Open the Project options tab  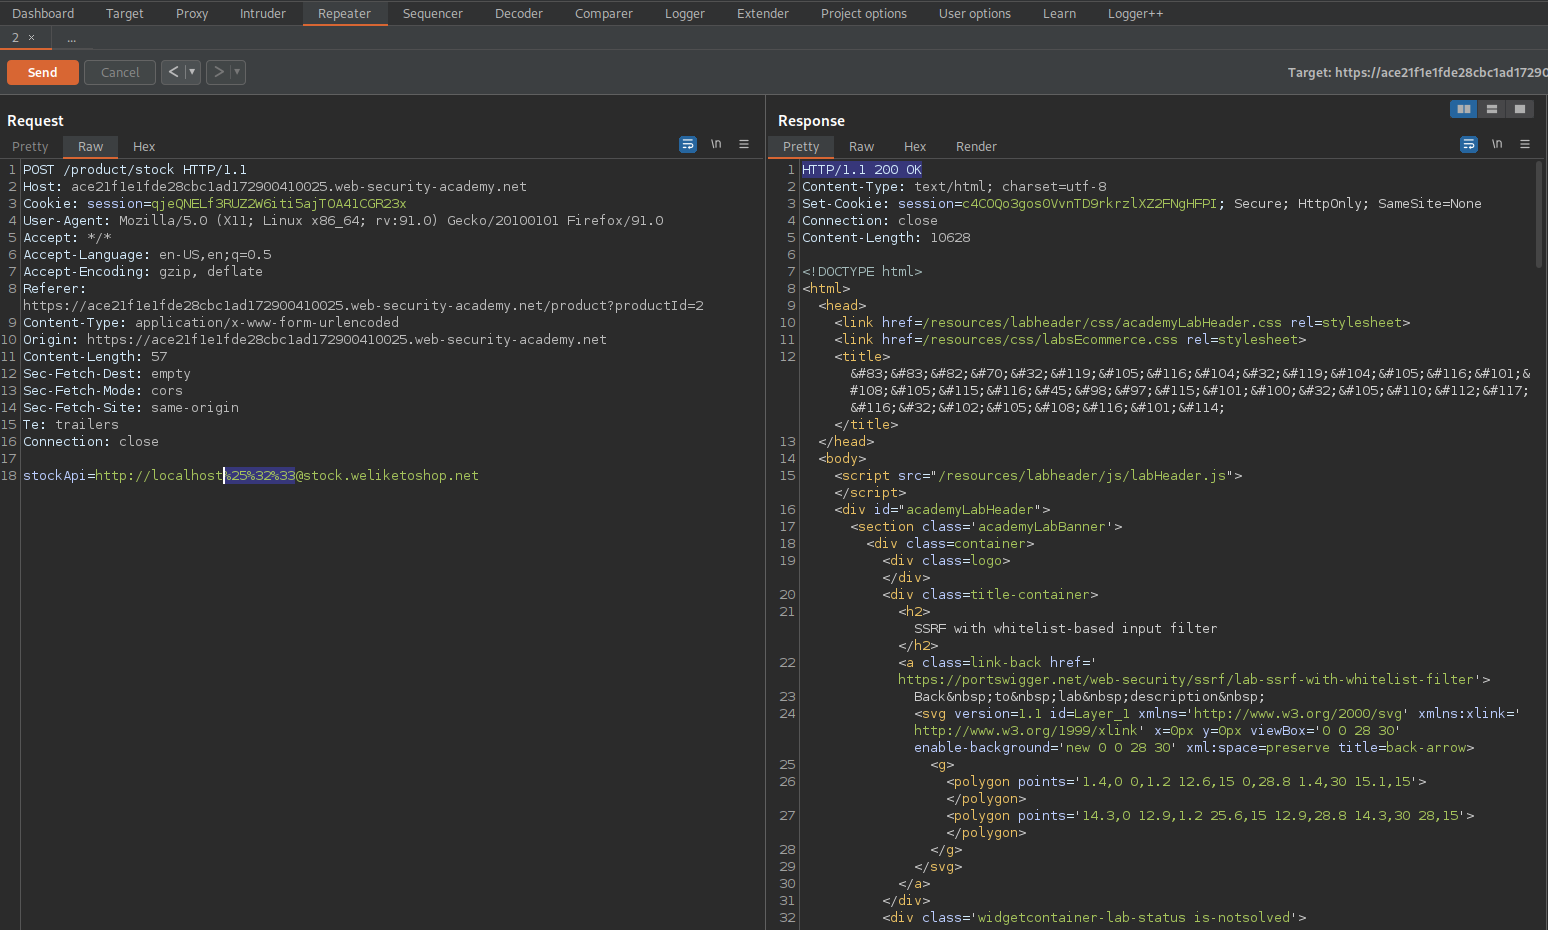[864, 13]
